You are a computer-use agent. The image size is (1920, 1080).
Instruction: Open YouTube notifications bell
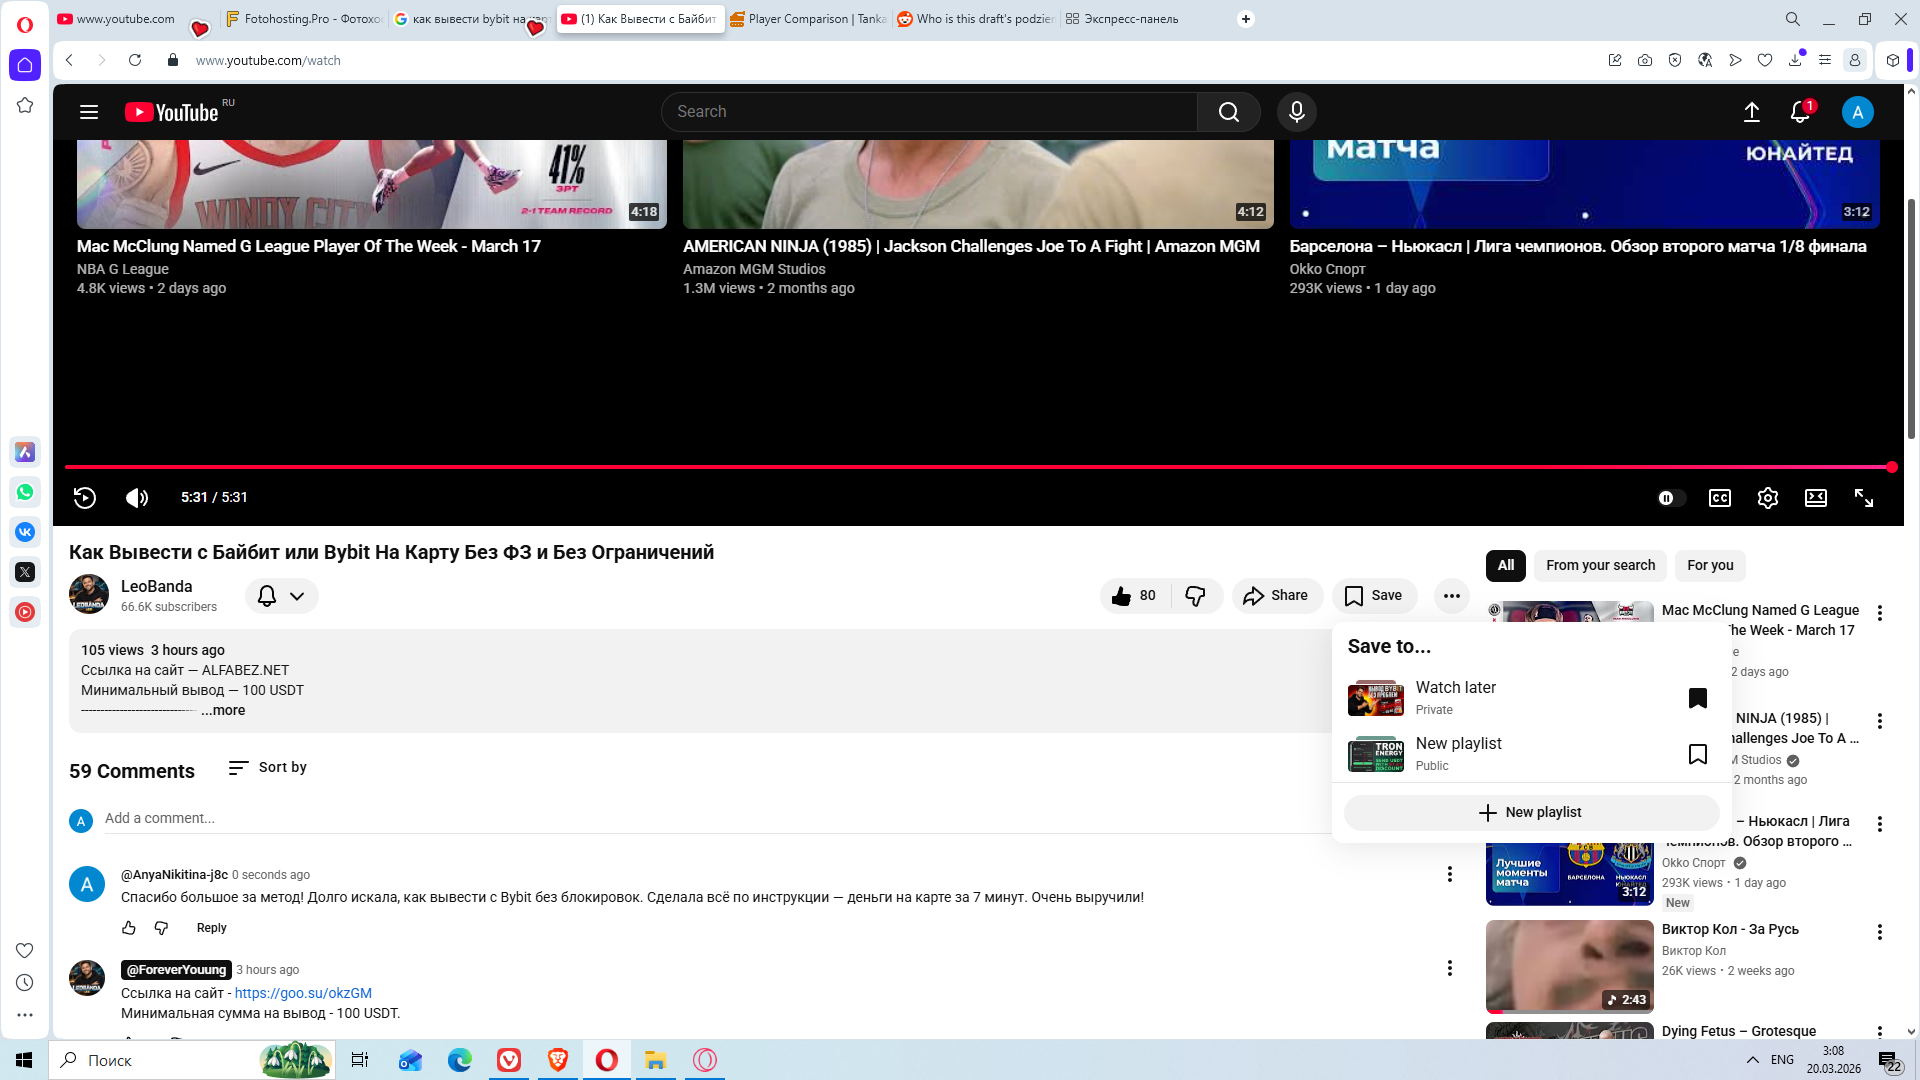(1800, 112)
